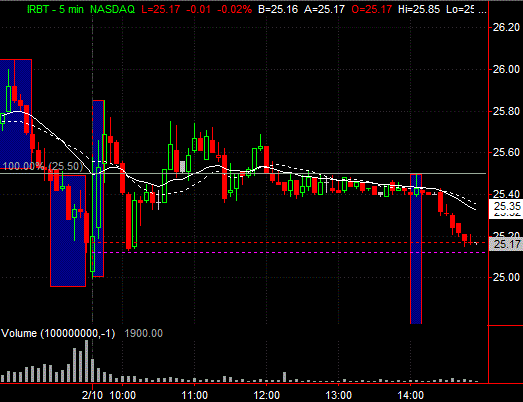Image resolution: width=523 pixels, height=402 pixels.
Task: Click the Hi=25.85 high value
Action: pyautogui.click(x=419, y=9)
